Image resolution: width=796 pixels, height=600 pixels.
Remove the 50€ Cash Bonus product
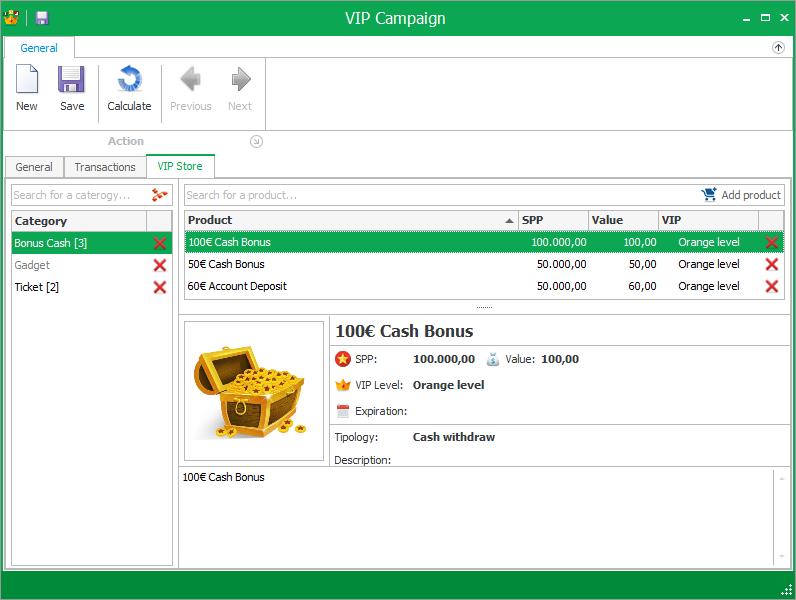click(x=772, y=264)
